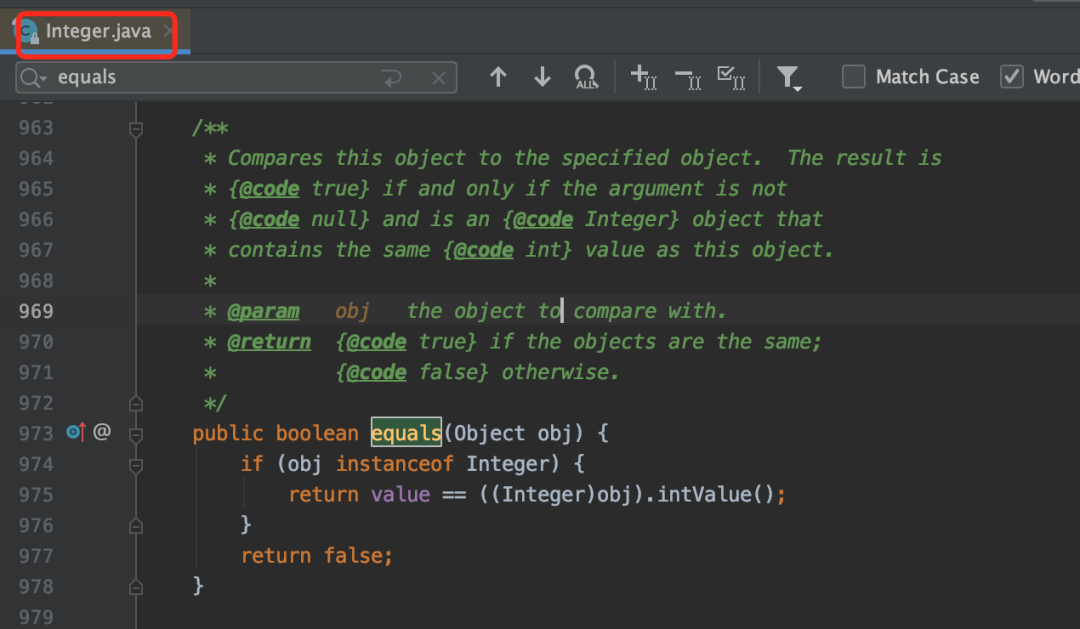Image resolution: width=1080 pixels, height=629 pixels.
Task: Add selection for next occurrence icon
Action: [643, 76]
